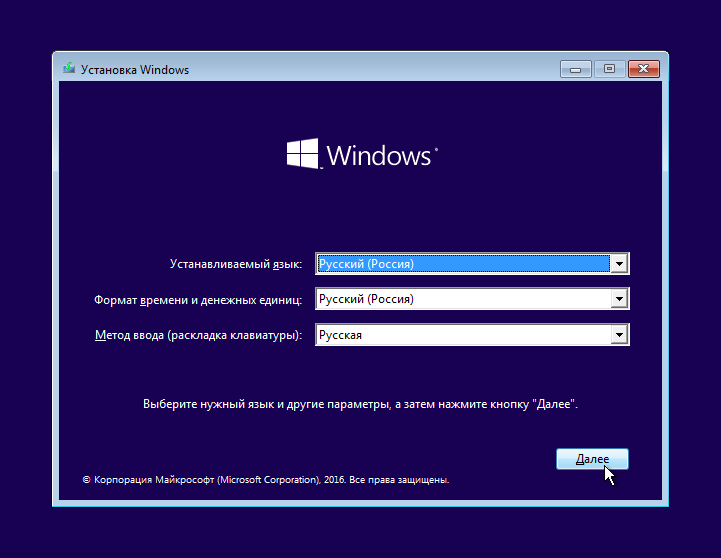
Task: Maximize the Установка Windows window
Action: pos(610,69)
